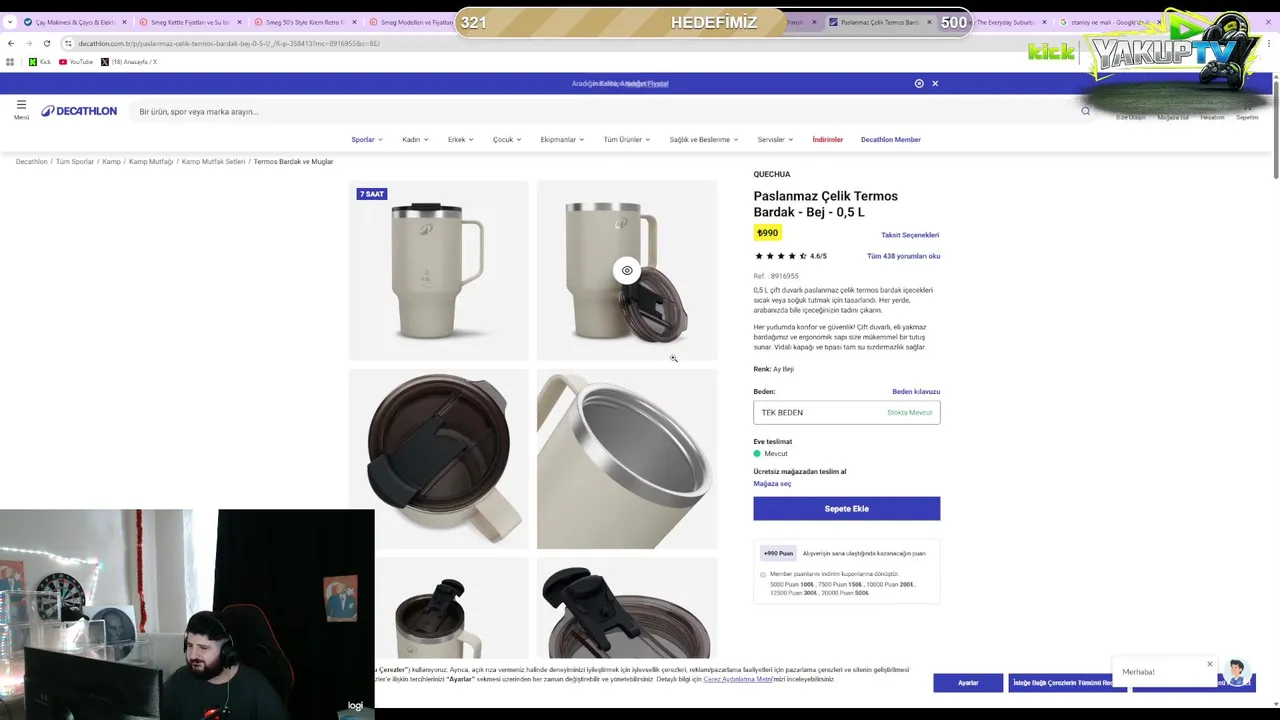Open the mug interior product image

tap(627, 459)
